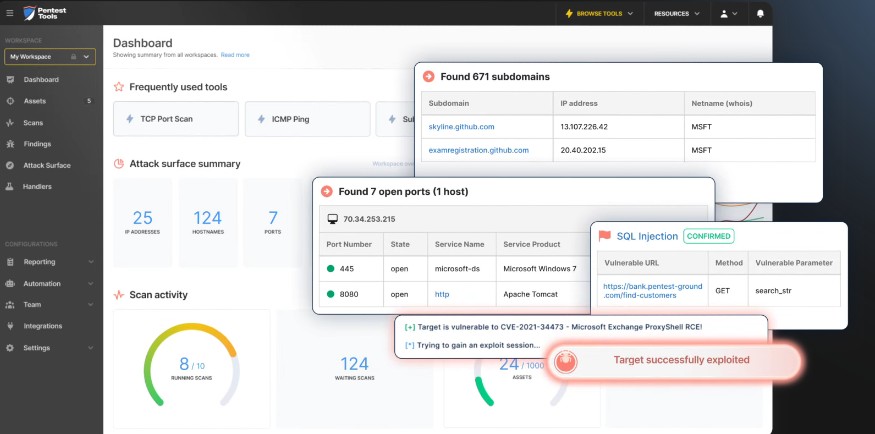Click the lightning icon in Browse Tools
The width and height of the screenshot is (875, 434).
pos(569,13)
